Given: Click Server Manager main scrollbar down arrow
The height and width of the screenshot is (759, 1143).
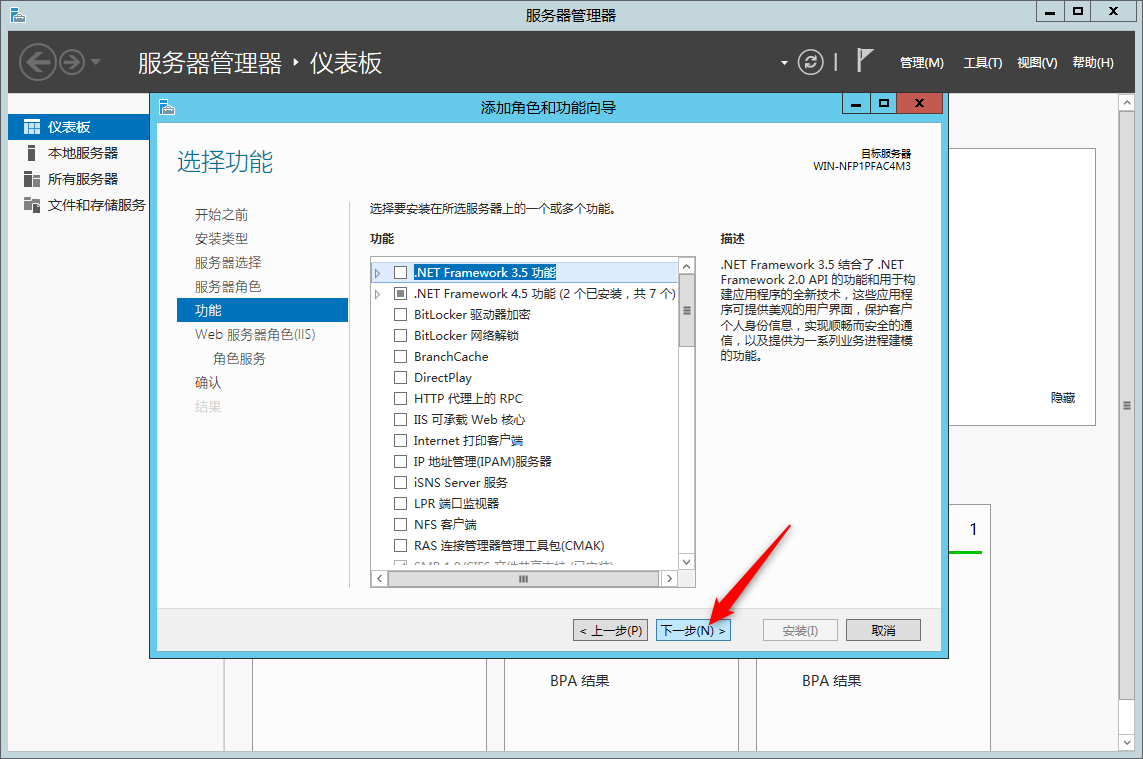Looking at the screenshot, I should click(x=1127, y=742).
